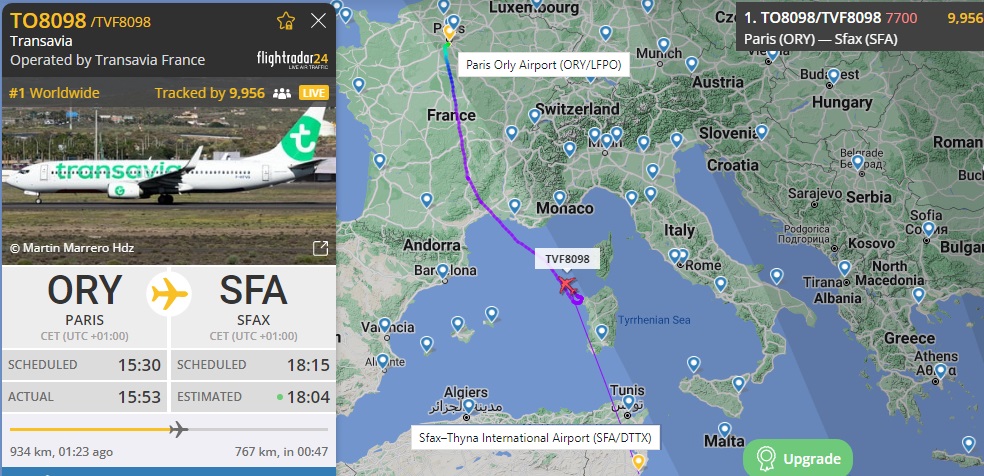Click the flight progress bar plane marker

178,430
